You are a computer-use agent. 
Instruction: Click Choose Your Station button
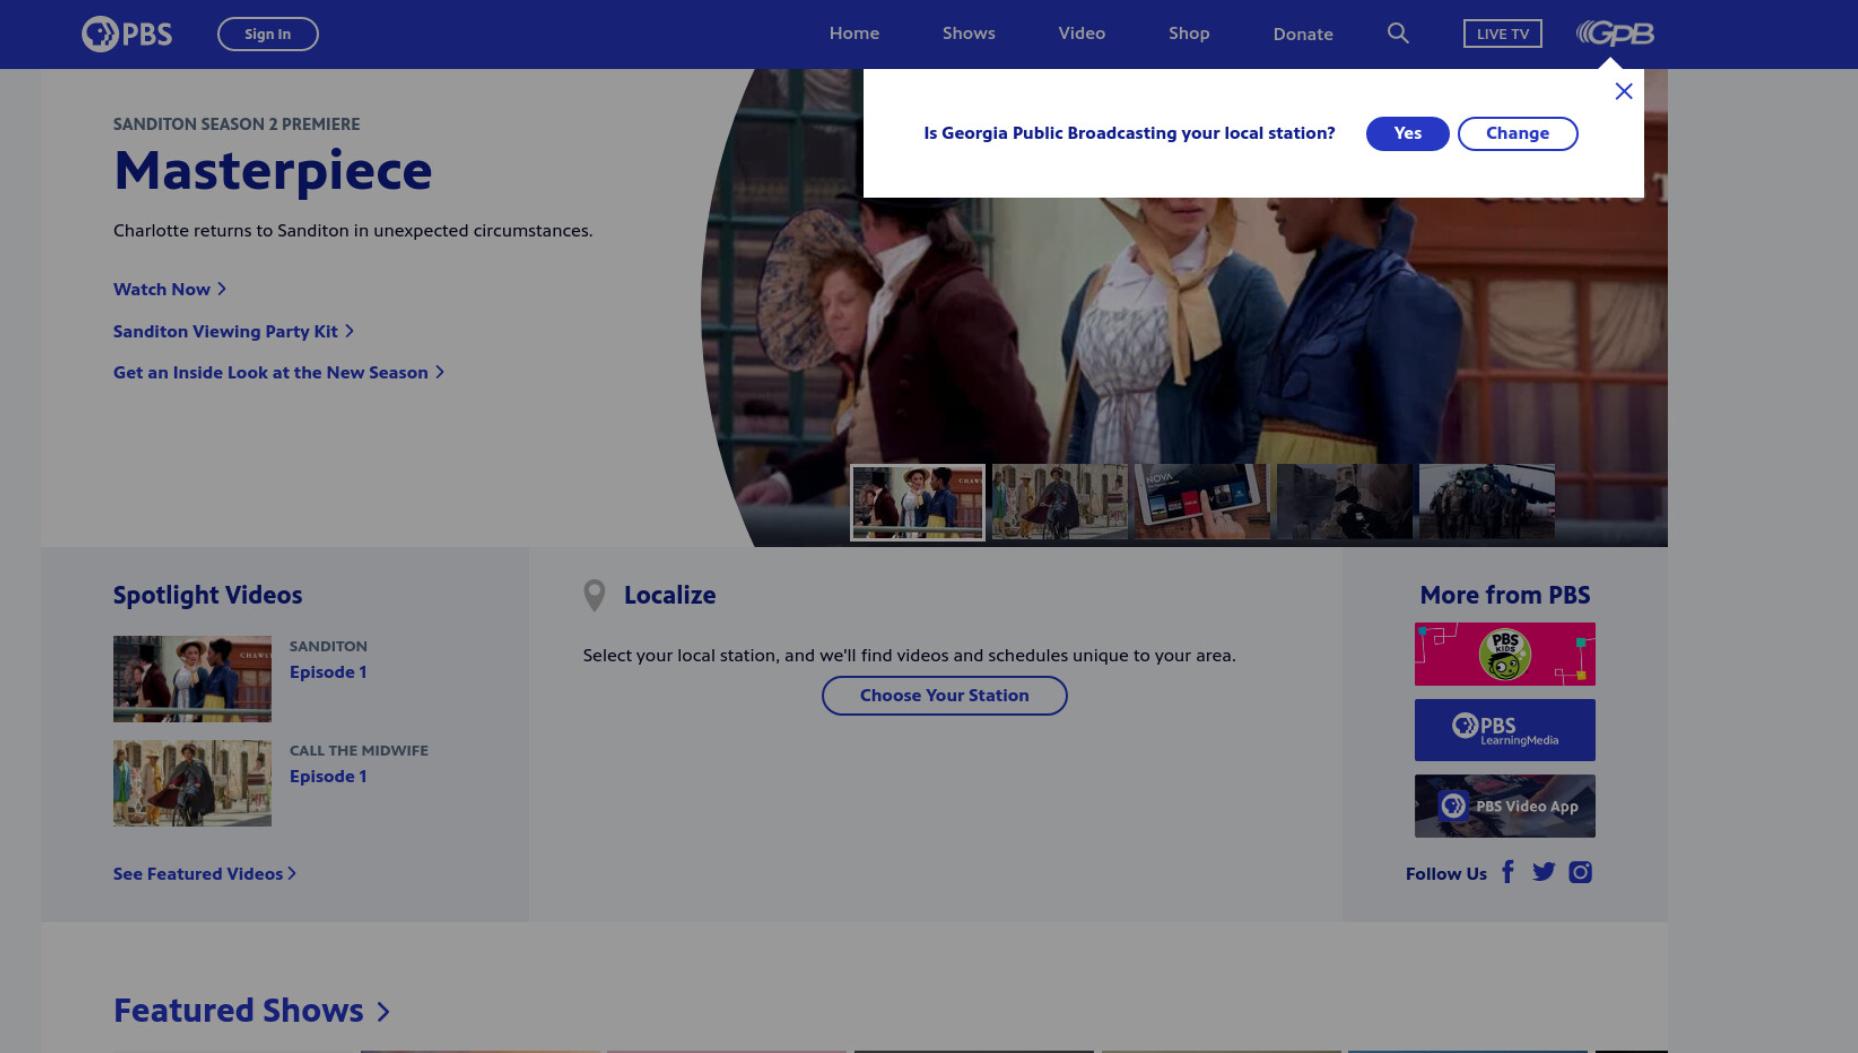pos(944,695)
